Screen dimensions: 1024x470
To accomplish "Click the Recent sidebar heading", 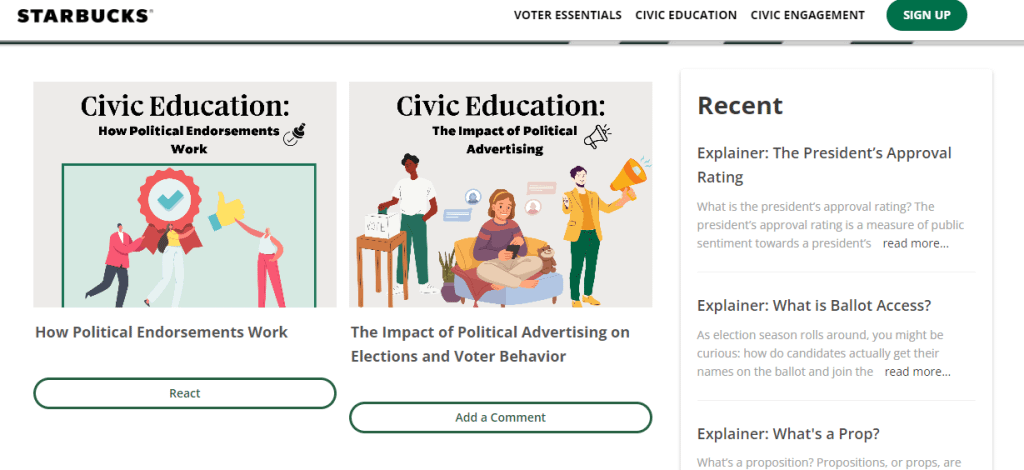I will (x=740, y=105).
